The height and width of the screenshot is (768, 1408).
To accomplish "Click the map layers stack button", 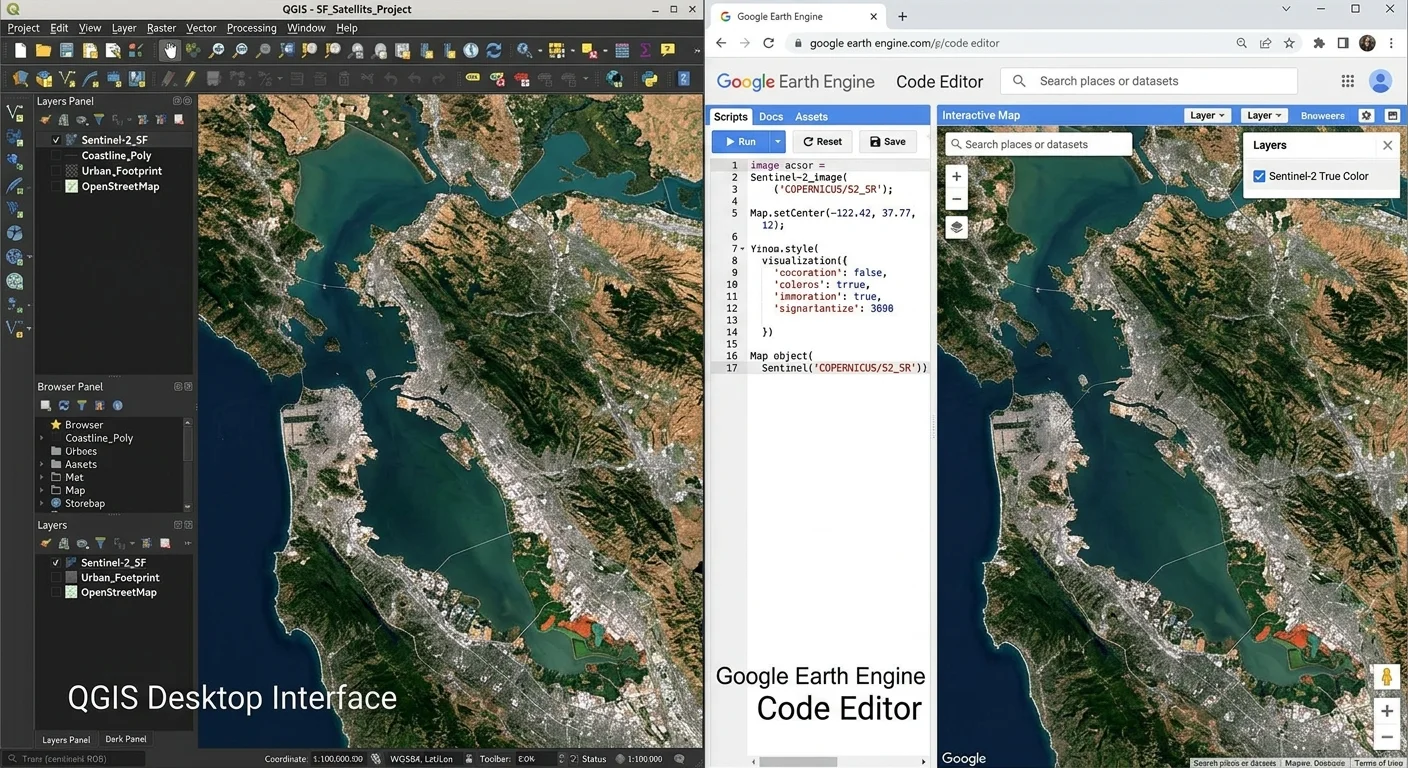I will 956,227.
